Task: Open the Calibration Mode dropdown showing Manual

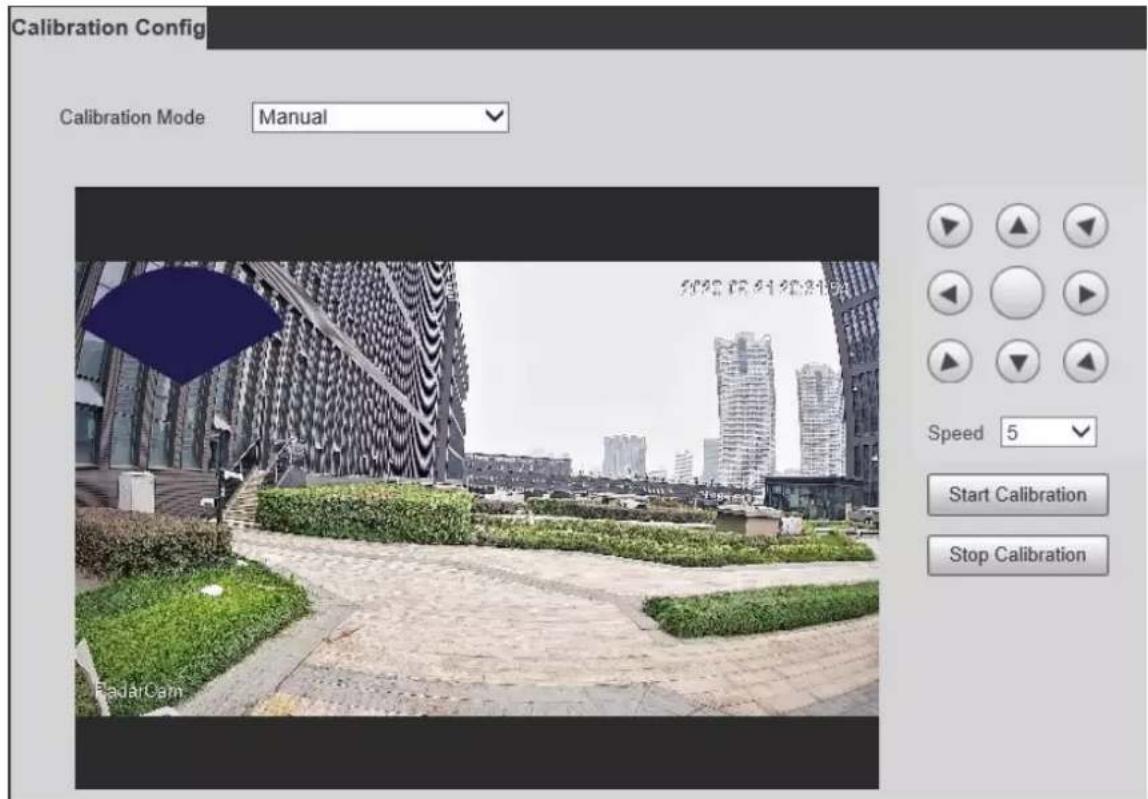Action: point(380,117)
